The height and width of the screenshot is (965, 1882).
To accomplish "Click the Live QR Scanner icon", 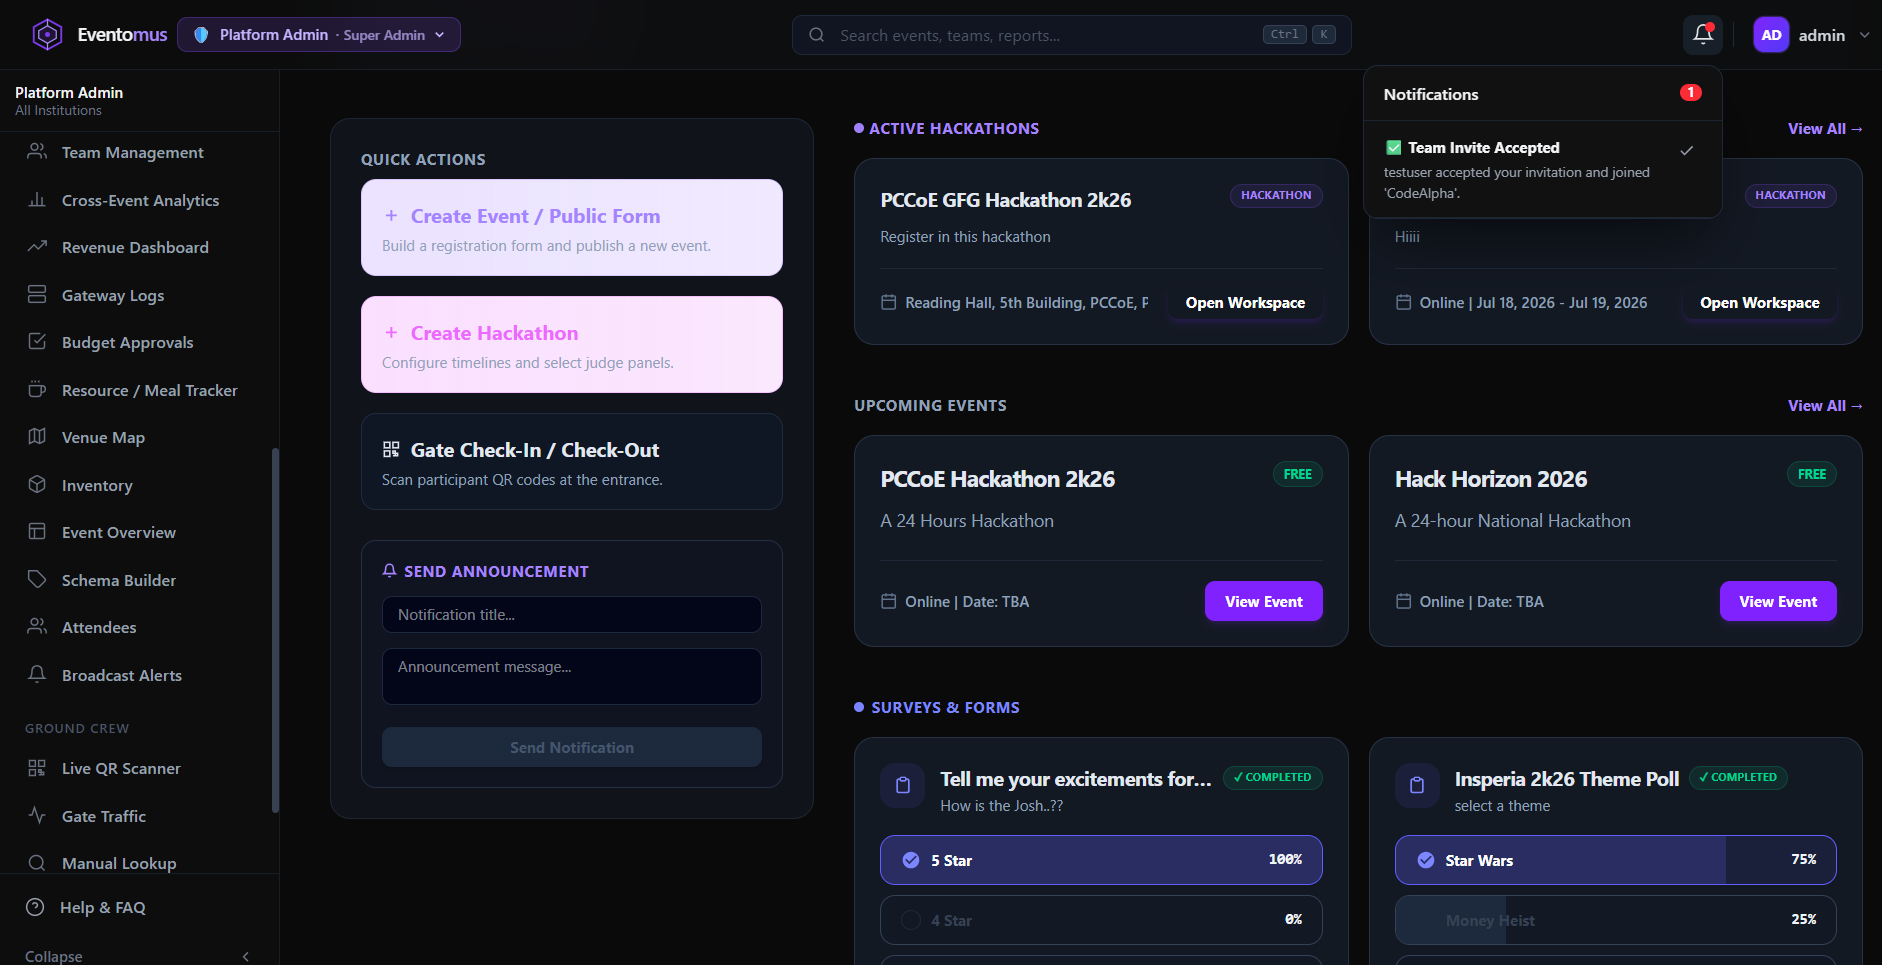I will (37, 768).
